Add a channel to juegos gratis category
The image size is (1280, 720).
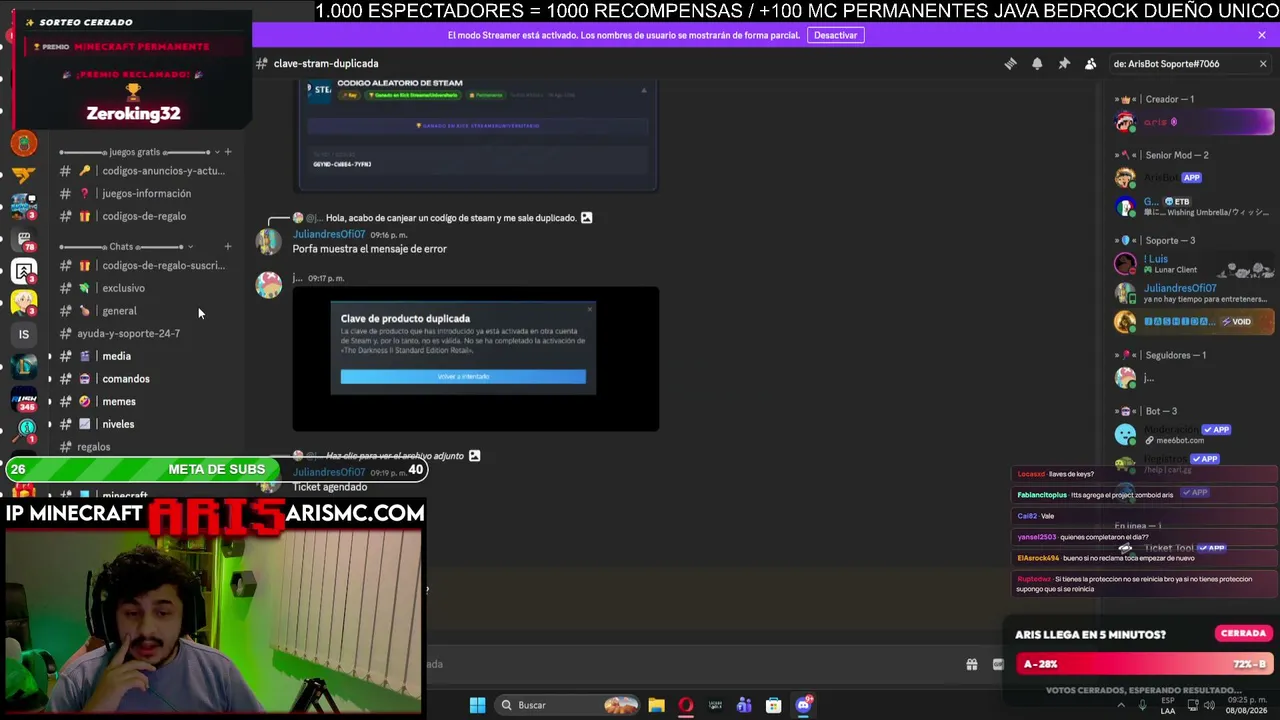click(228, 152)
